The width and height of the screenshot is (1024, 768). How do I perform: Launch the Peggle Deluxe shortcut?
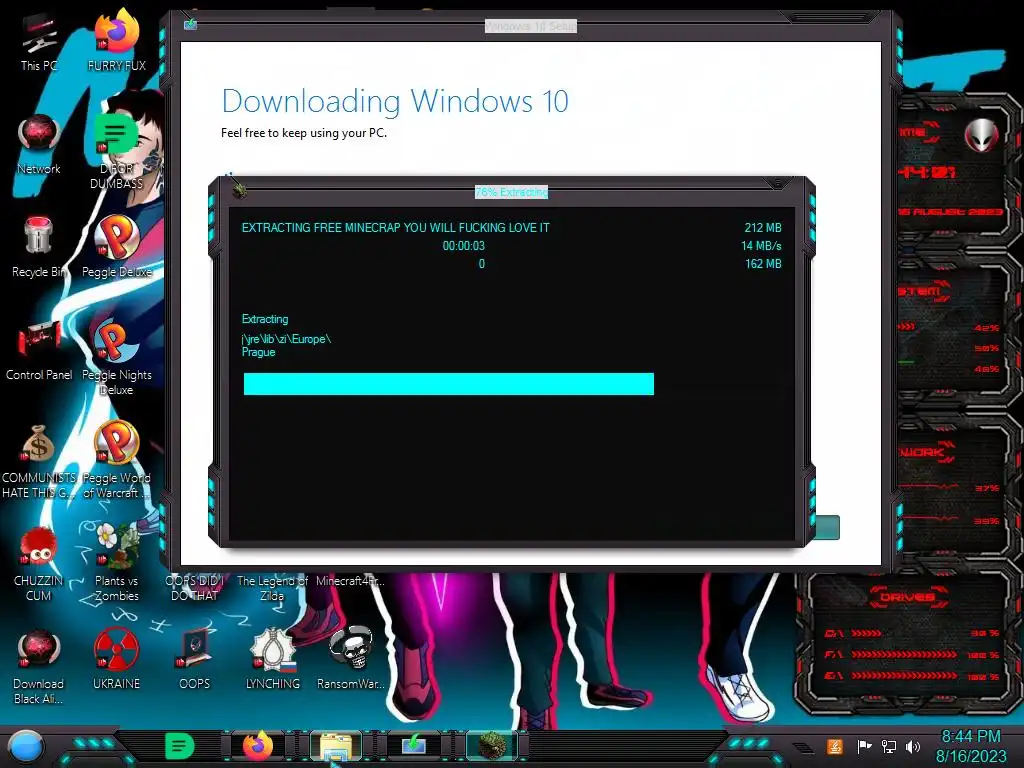tap(116, 247)
